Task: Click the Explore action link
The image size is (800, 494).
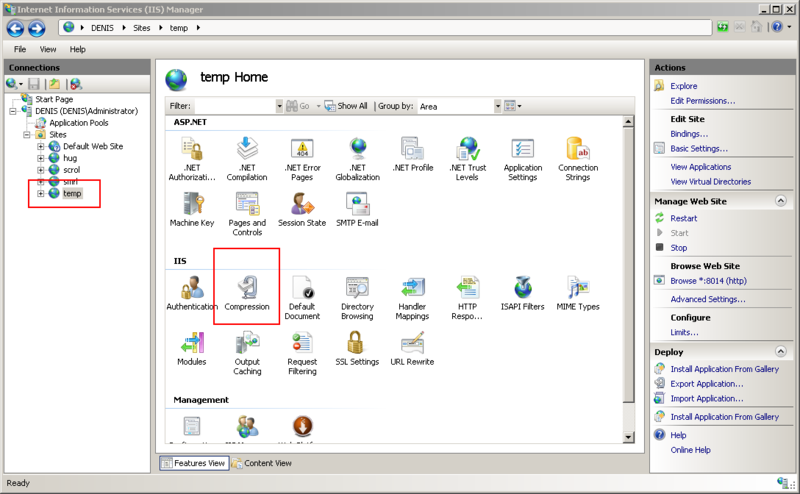Action: tap(684, 86)
